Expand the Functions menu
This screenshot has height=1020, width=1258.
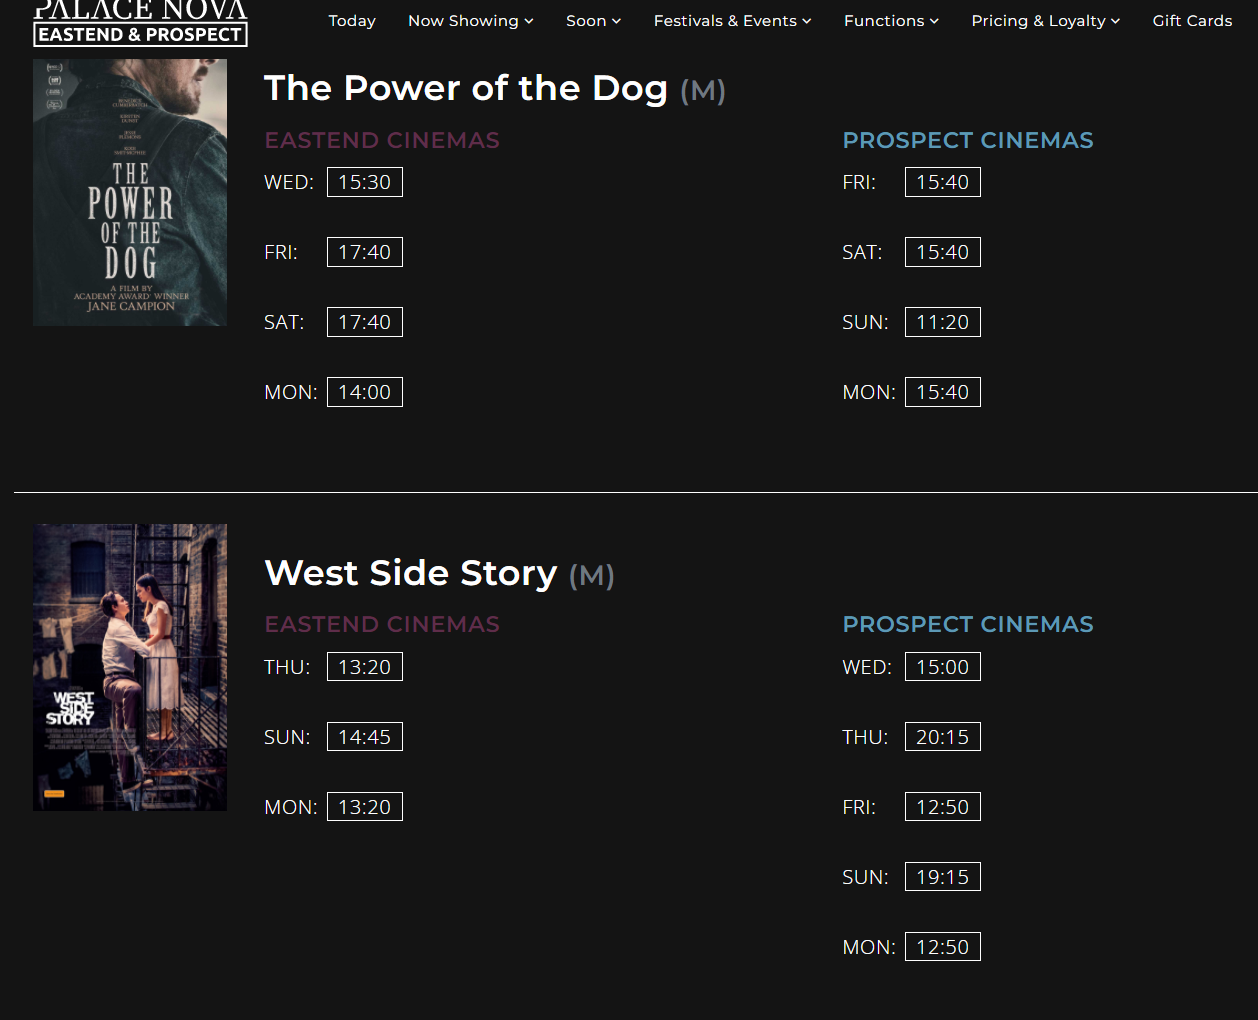tap(891, 21)
